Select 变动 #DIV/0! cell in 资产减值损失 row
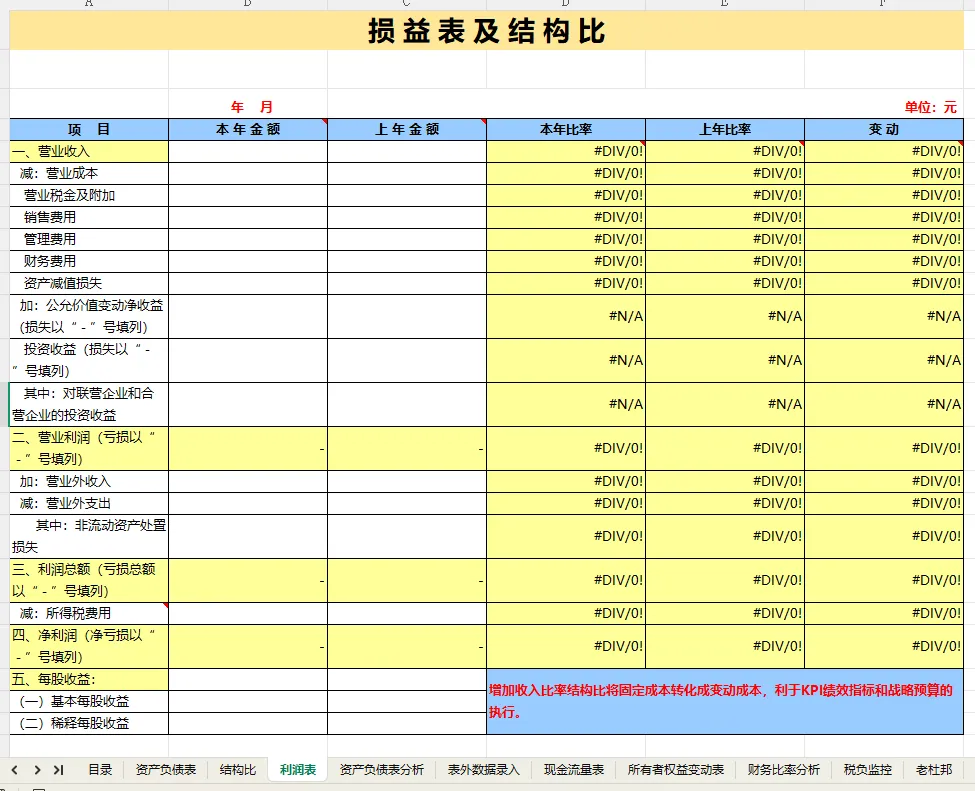 [884, 283]
